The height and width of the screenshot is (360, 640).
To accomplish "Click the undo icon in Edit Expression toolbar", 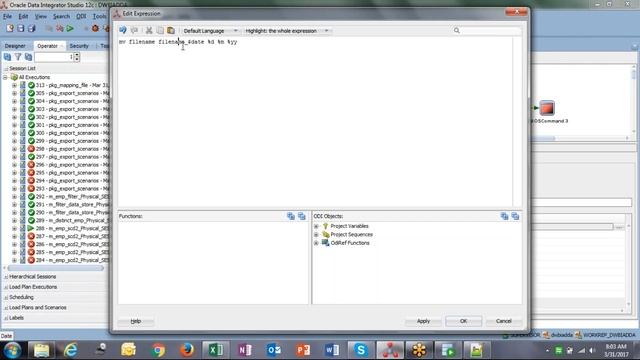I will (123, 30).
